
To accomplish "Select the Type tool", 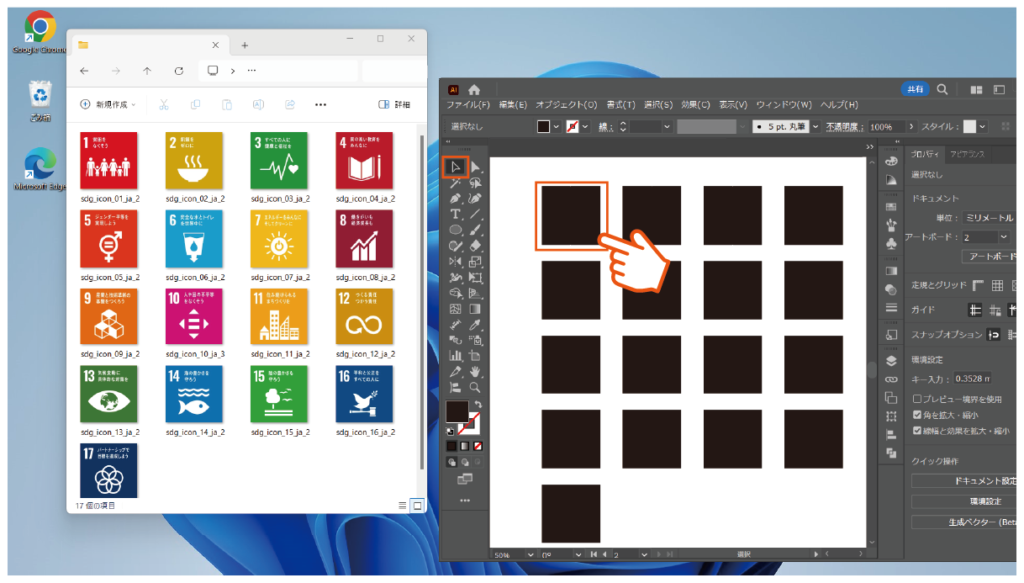I will [x=455, y=214].
